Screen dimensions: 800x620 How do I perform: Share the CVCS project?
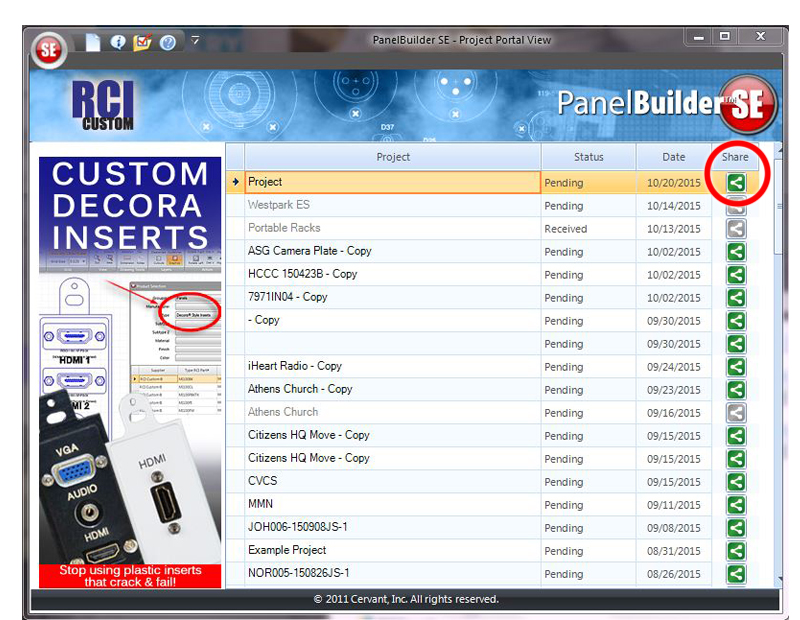(736, 482)
